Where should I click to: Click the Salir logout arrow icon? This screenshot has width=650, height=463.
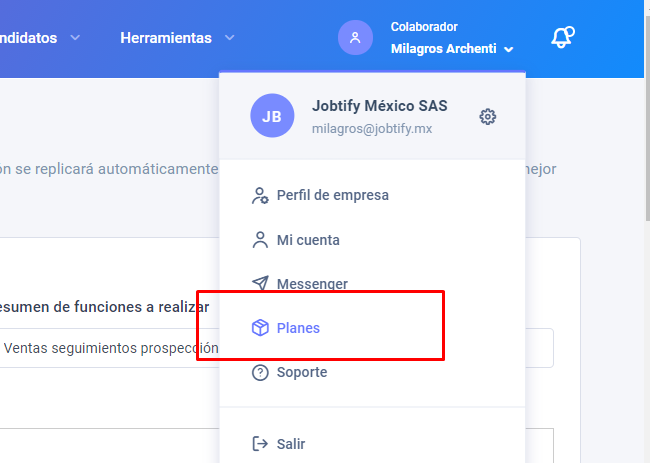click(x=260, y=444)
